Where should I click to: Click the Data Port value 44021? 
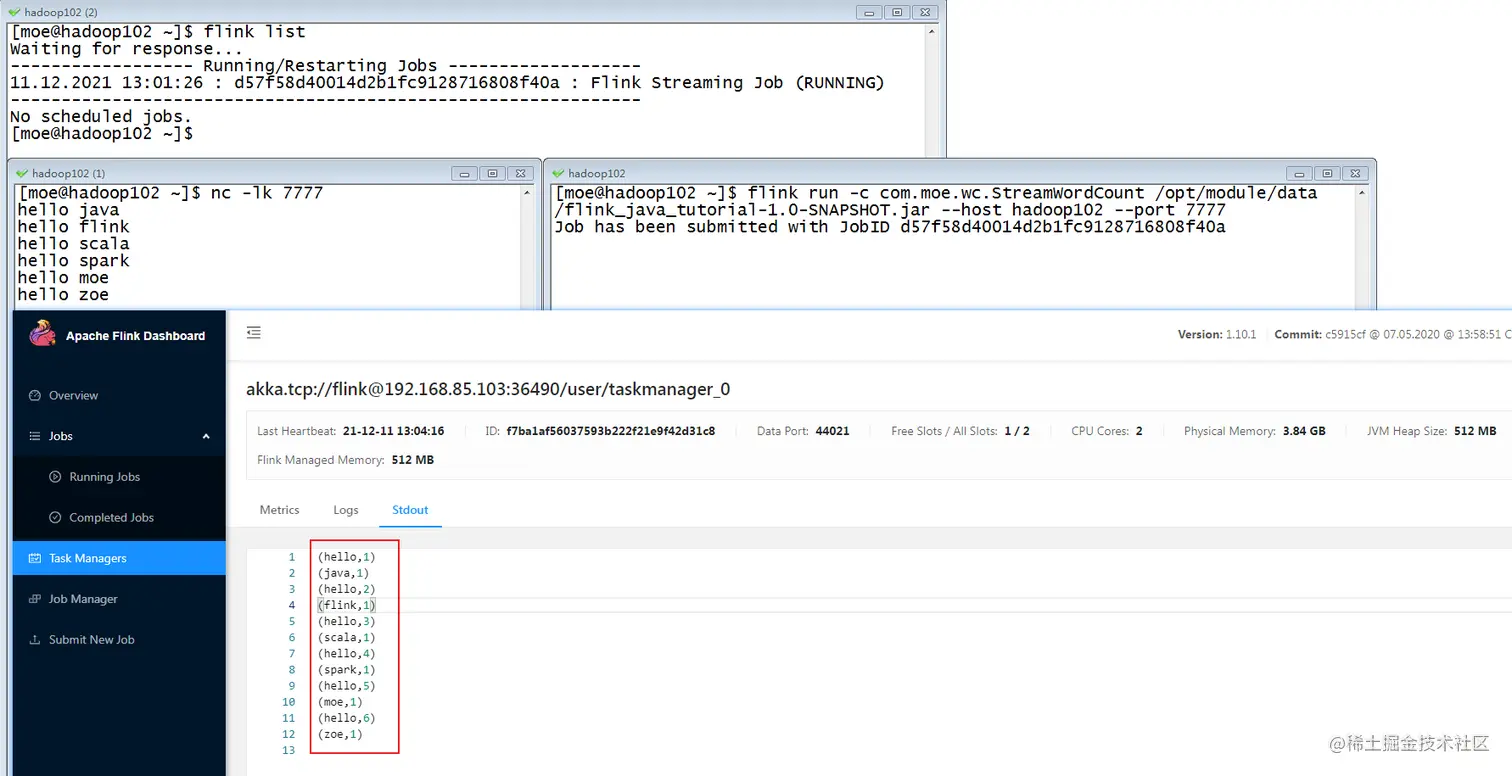(832, 431)
